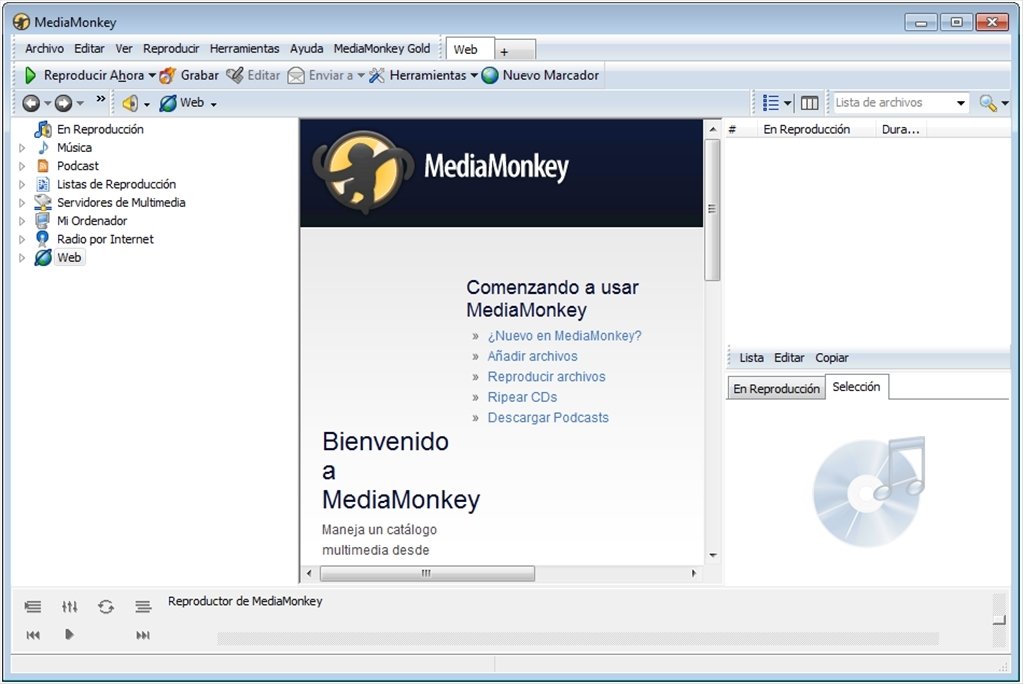1023x684 pixels.
Task: Skip to previous track in player
Action: [x=33, y=635]
